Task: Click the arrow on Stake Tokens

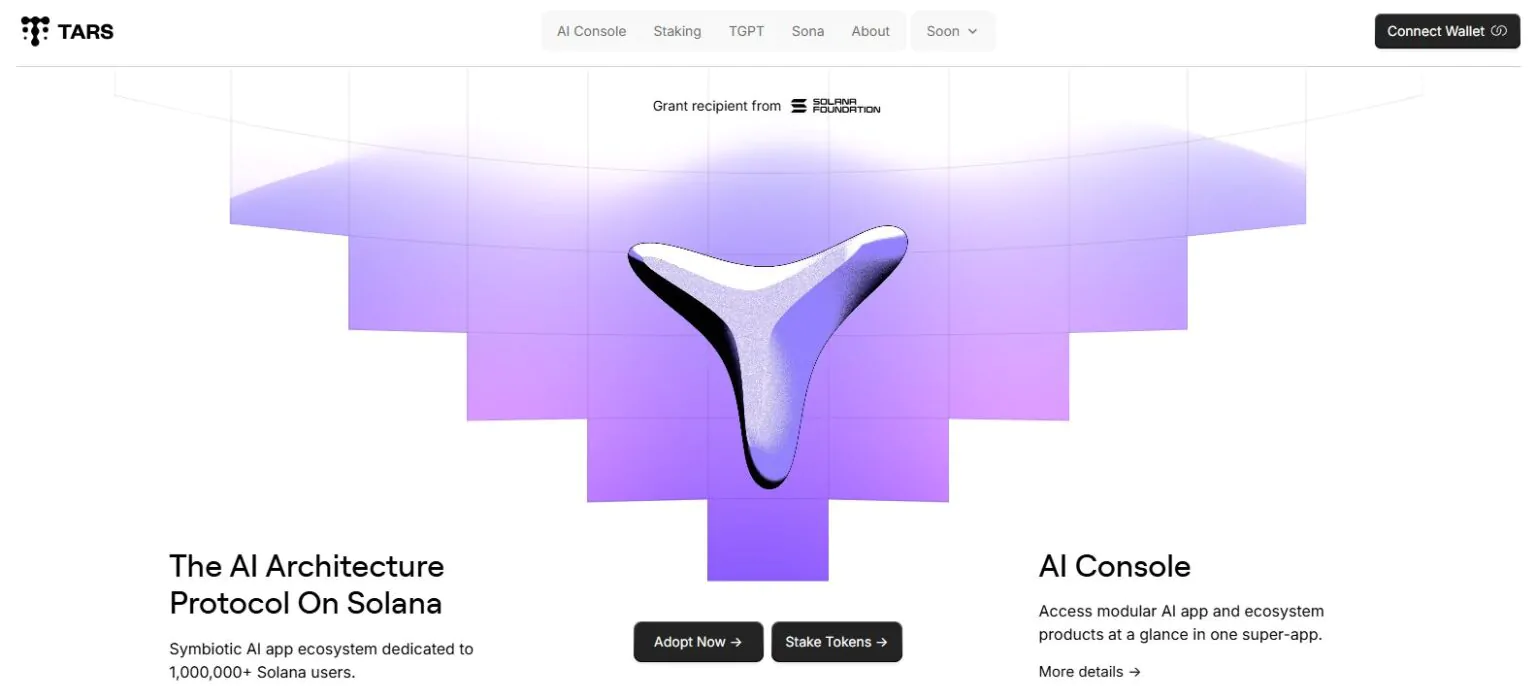Action: 881,642
